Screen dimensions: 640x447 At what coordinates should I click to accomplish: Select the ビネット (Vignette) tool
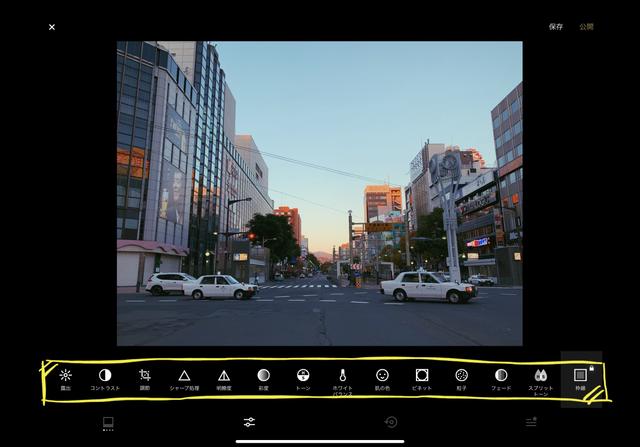(x=422, y=380)
